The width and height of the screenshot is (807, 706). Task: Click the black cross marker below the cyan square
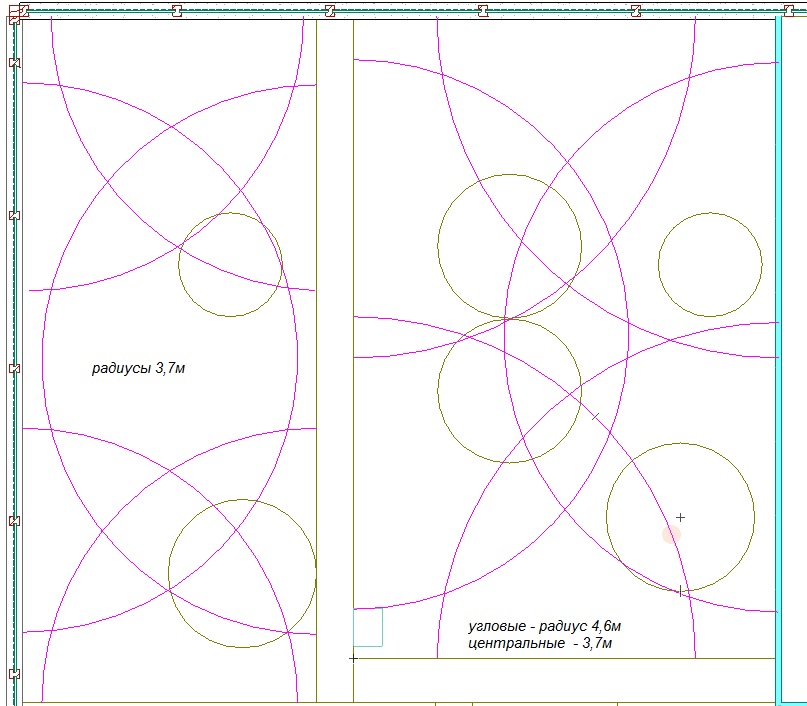[353, 658]
